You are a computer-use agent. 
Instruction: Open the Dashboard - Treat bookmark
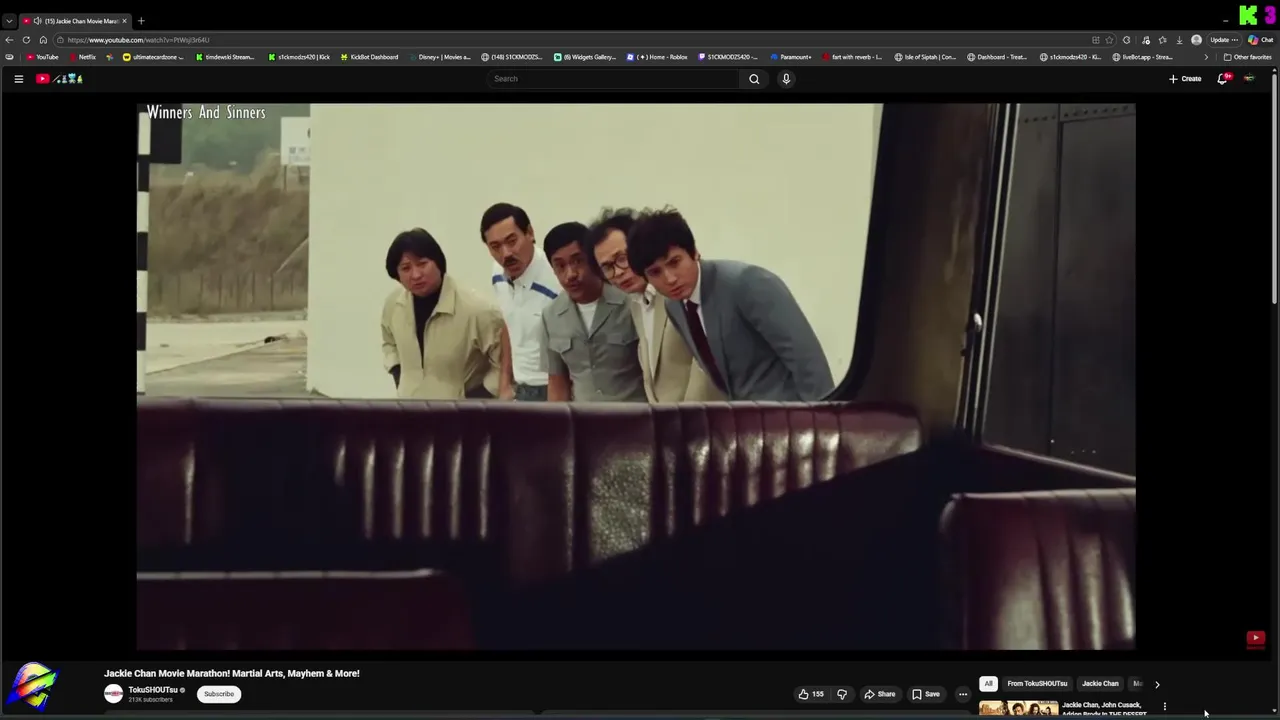997,57
